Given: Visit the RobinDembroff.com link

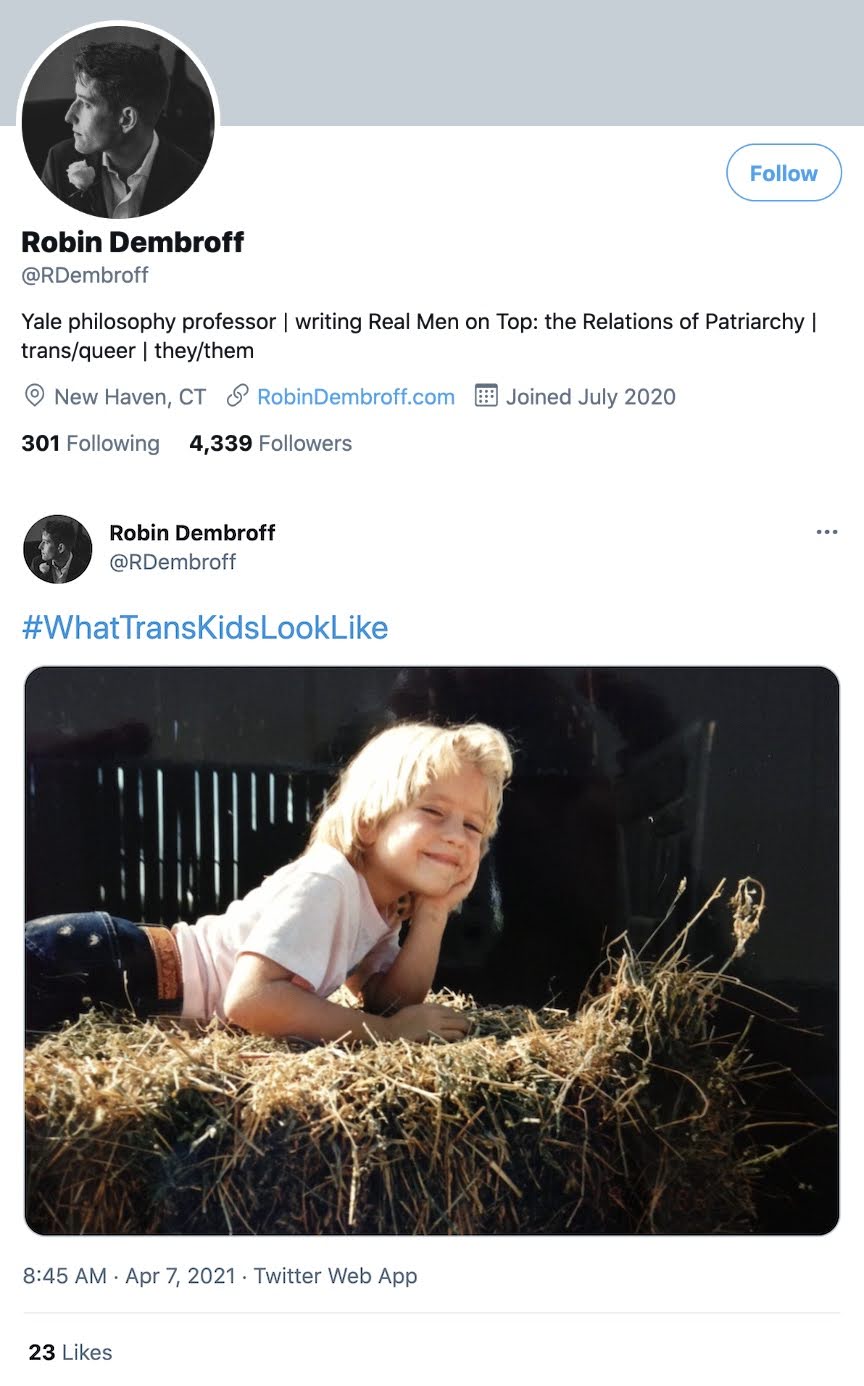Looking at the screenshot, I should pyautogui.click(x=355, y=397).
